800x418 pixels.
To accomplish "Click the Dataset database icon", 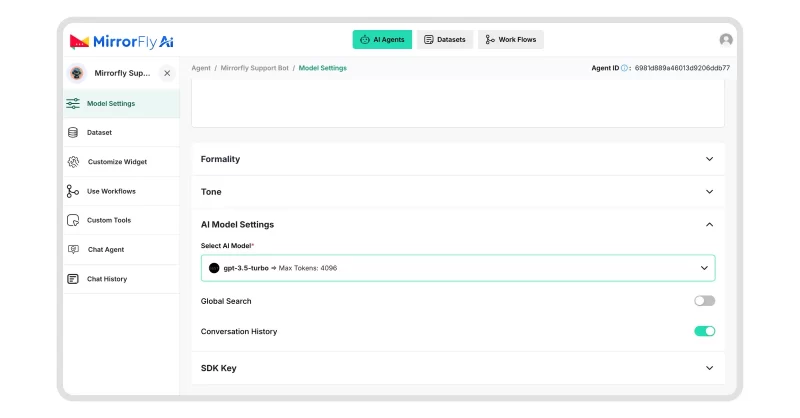I will pos(73,133).
